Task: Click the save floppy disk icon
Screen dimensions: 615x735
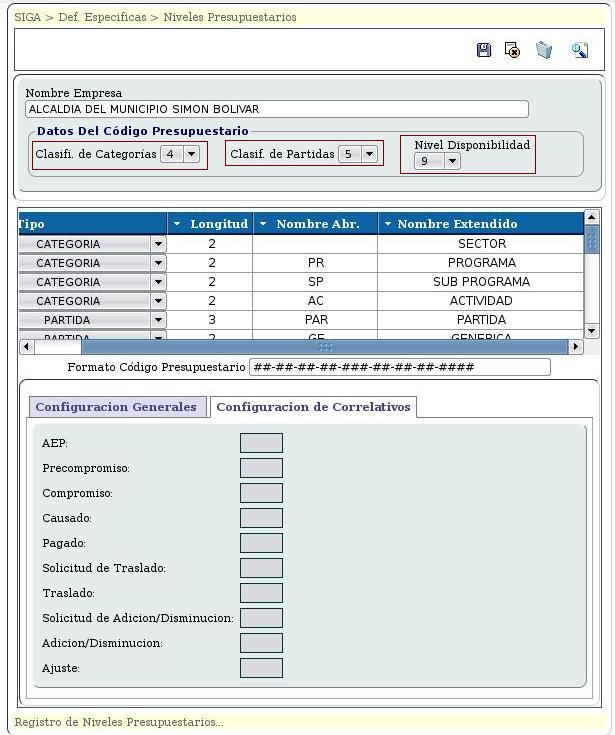Action: (484, 50)
